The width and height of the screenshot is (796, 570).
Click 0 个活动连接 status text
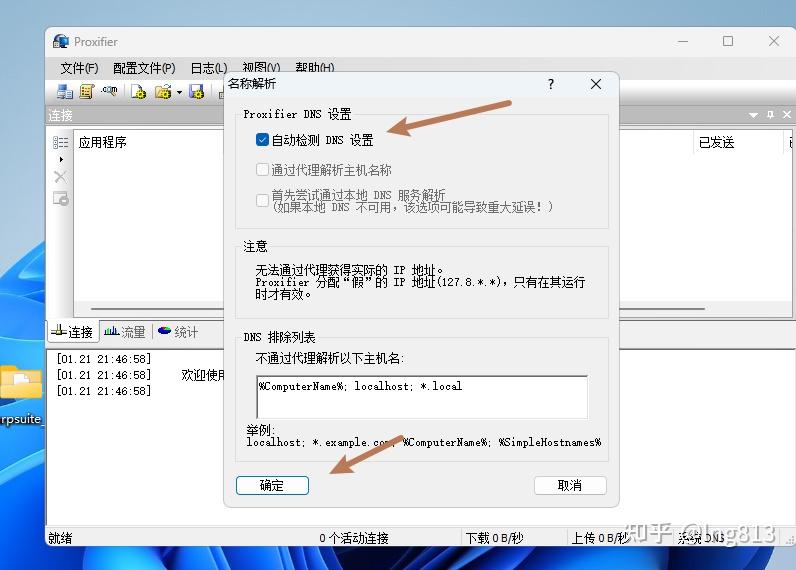pos(354,538)
